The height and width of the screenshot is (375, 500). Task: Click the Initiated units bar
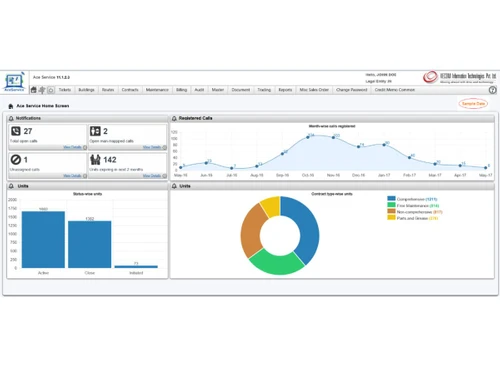coord(136,267)
